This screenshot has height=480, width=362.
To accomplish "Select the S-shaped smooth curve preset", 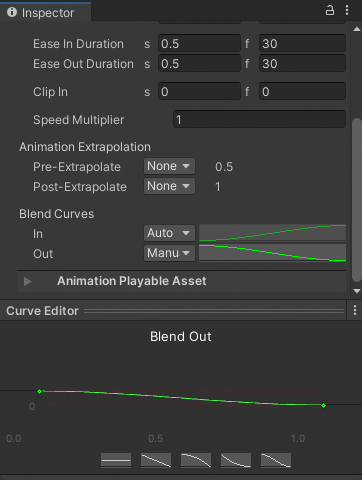I will coord(276,460).
